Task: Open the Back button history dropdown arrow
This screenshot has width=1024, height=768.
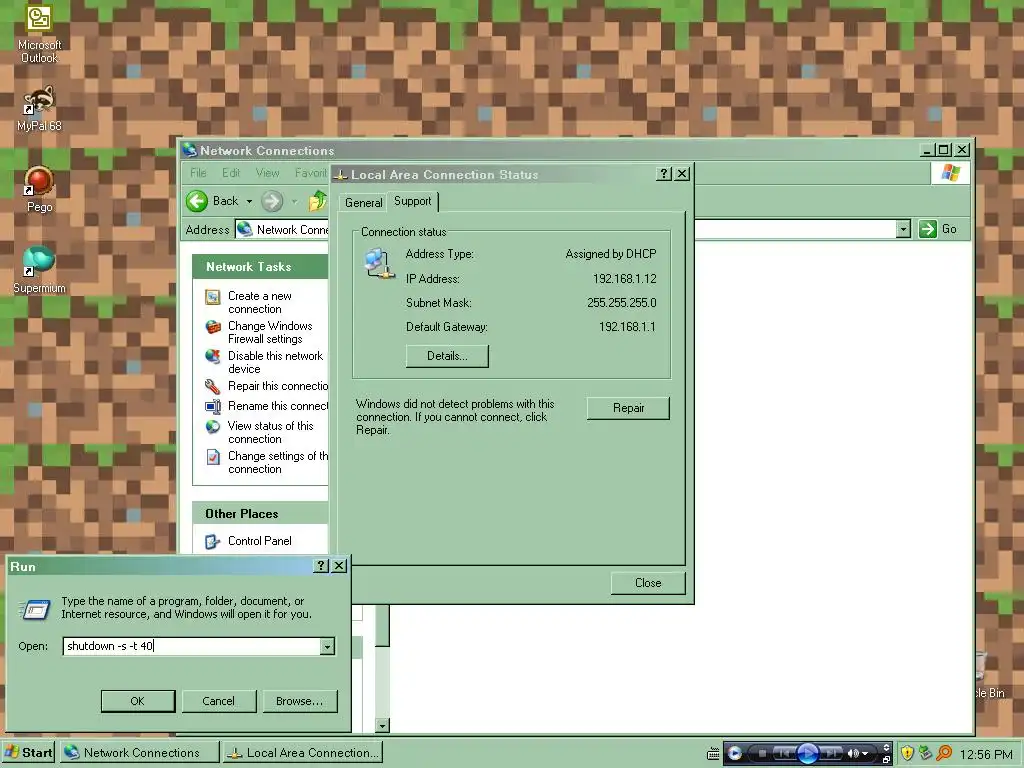Action: [249, 201]
